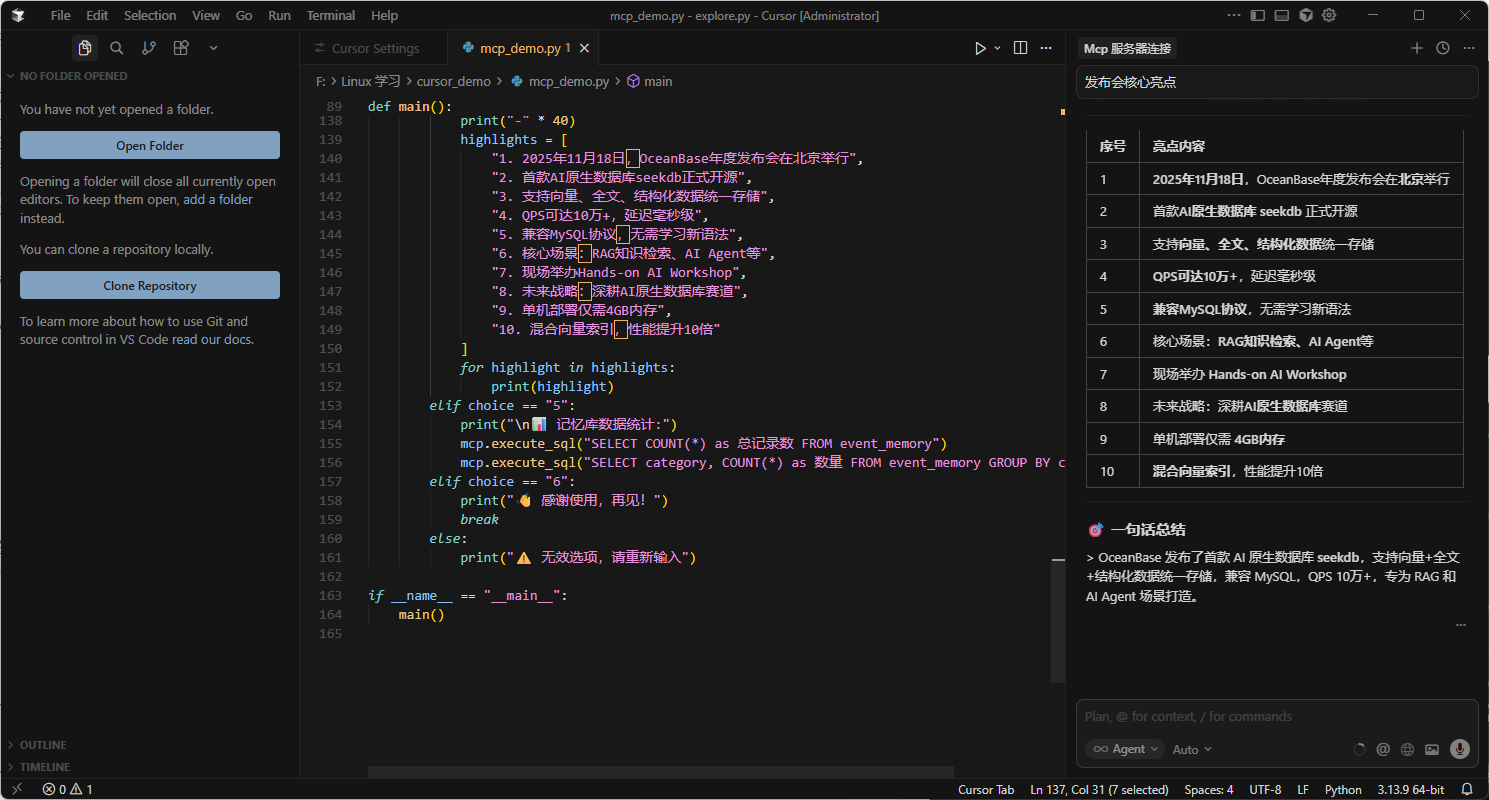Open the Source Control branch icon
This screenshot has width=1489, height=800.
click(149, 48)
